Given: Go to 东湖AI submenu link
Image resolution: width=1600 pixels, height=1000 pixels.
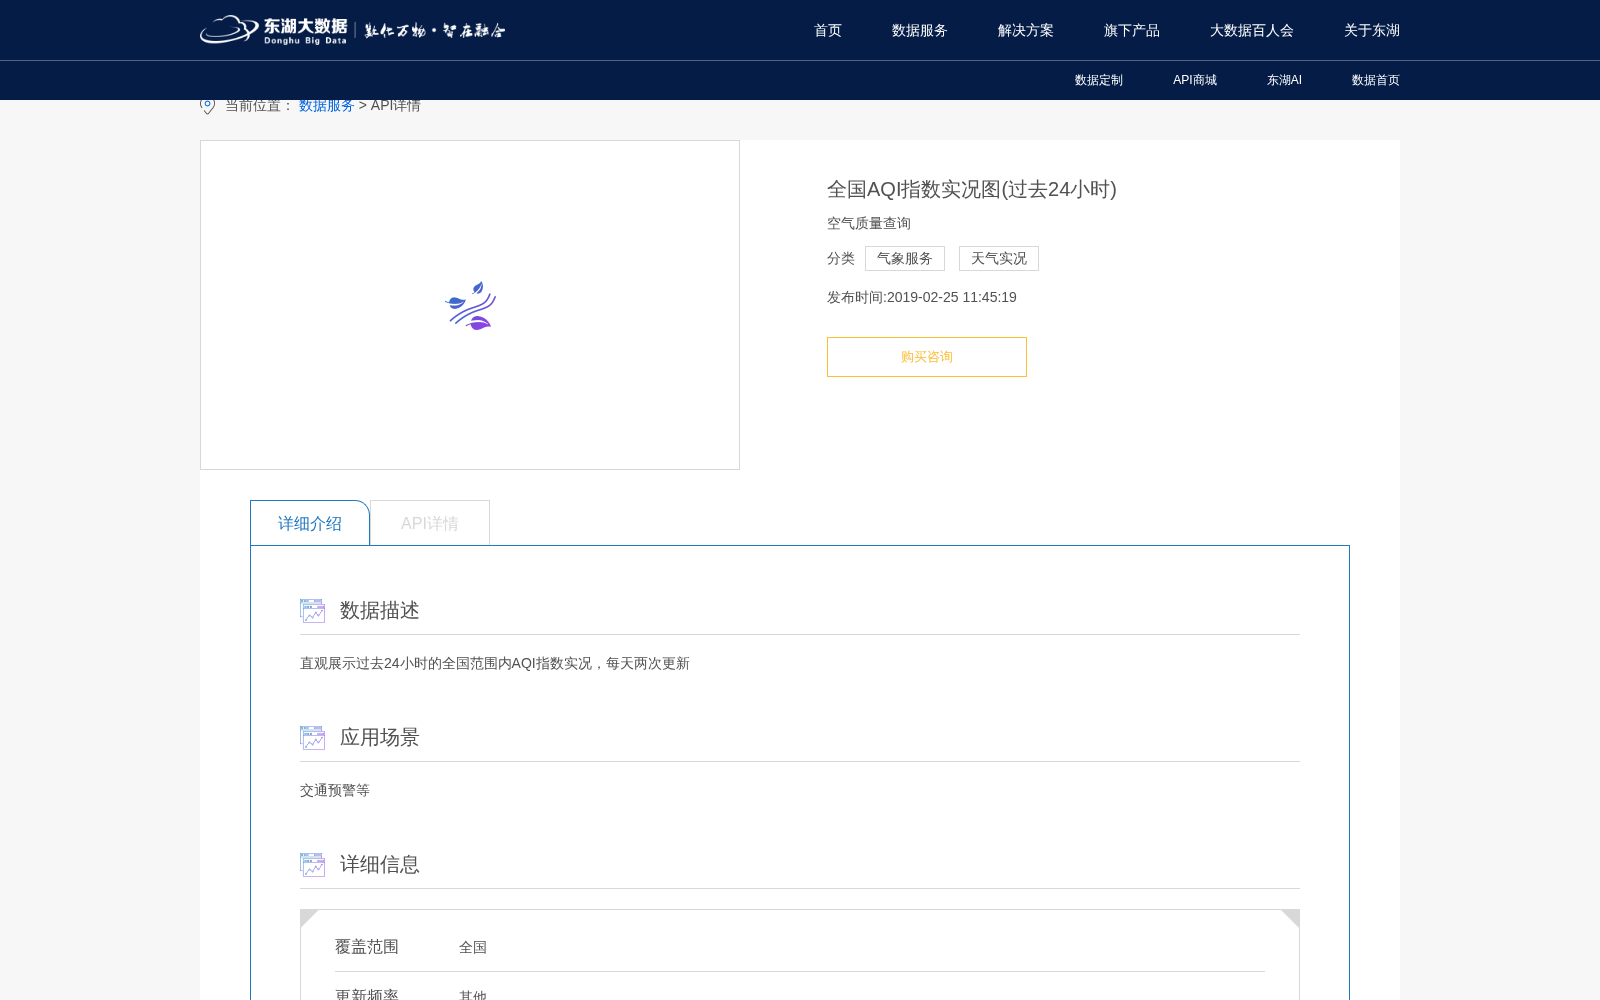Looking at the screenshot, I should pyautogui.click(x=1284, y=80).
